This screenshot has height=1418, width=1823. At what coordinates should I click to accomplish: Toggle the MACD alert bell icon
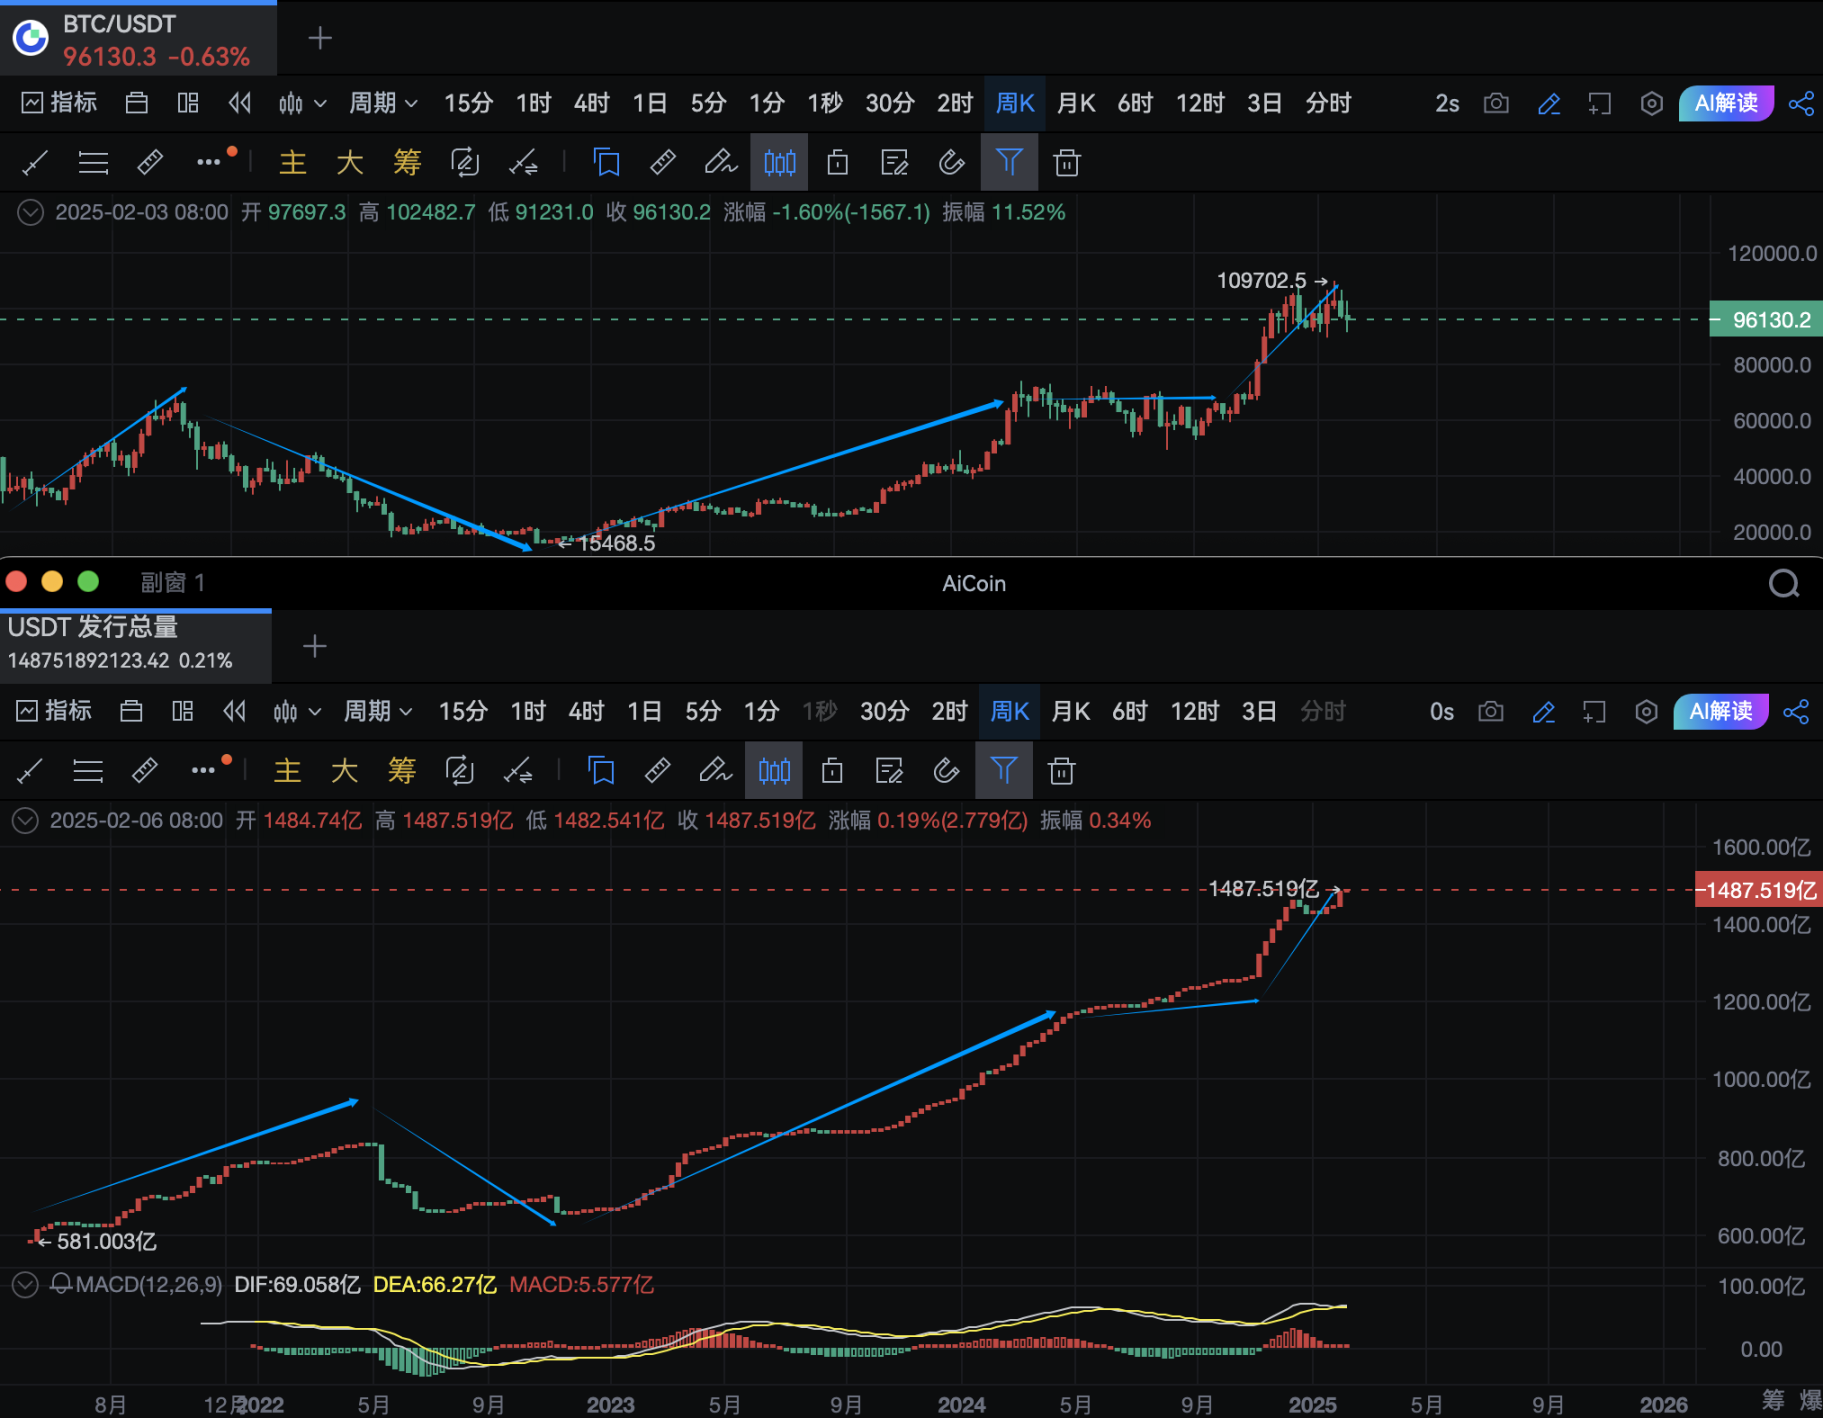61,1284
